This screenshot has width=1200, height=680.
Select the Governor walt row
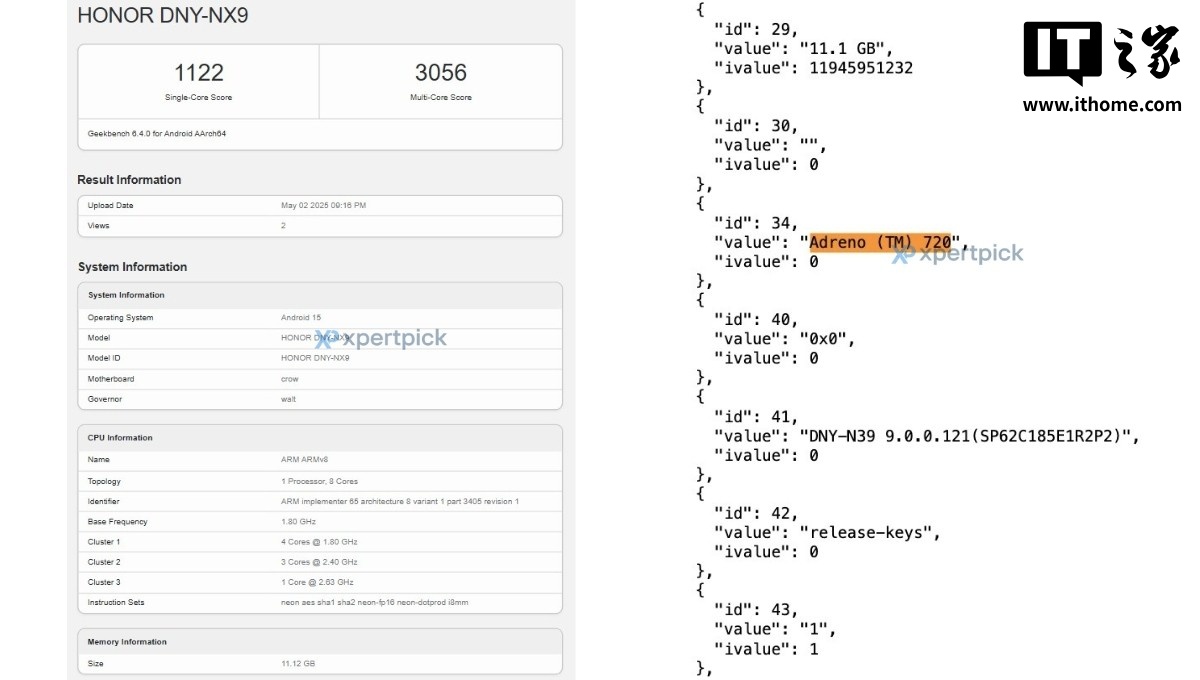point(319,399)
